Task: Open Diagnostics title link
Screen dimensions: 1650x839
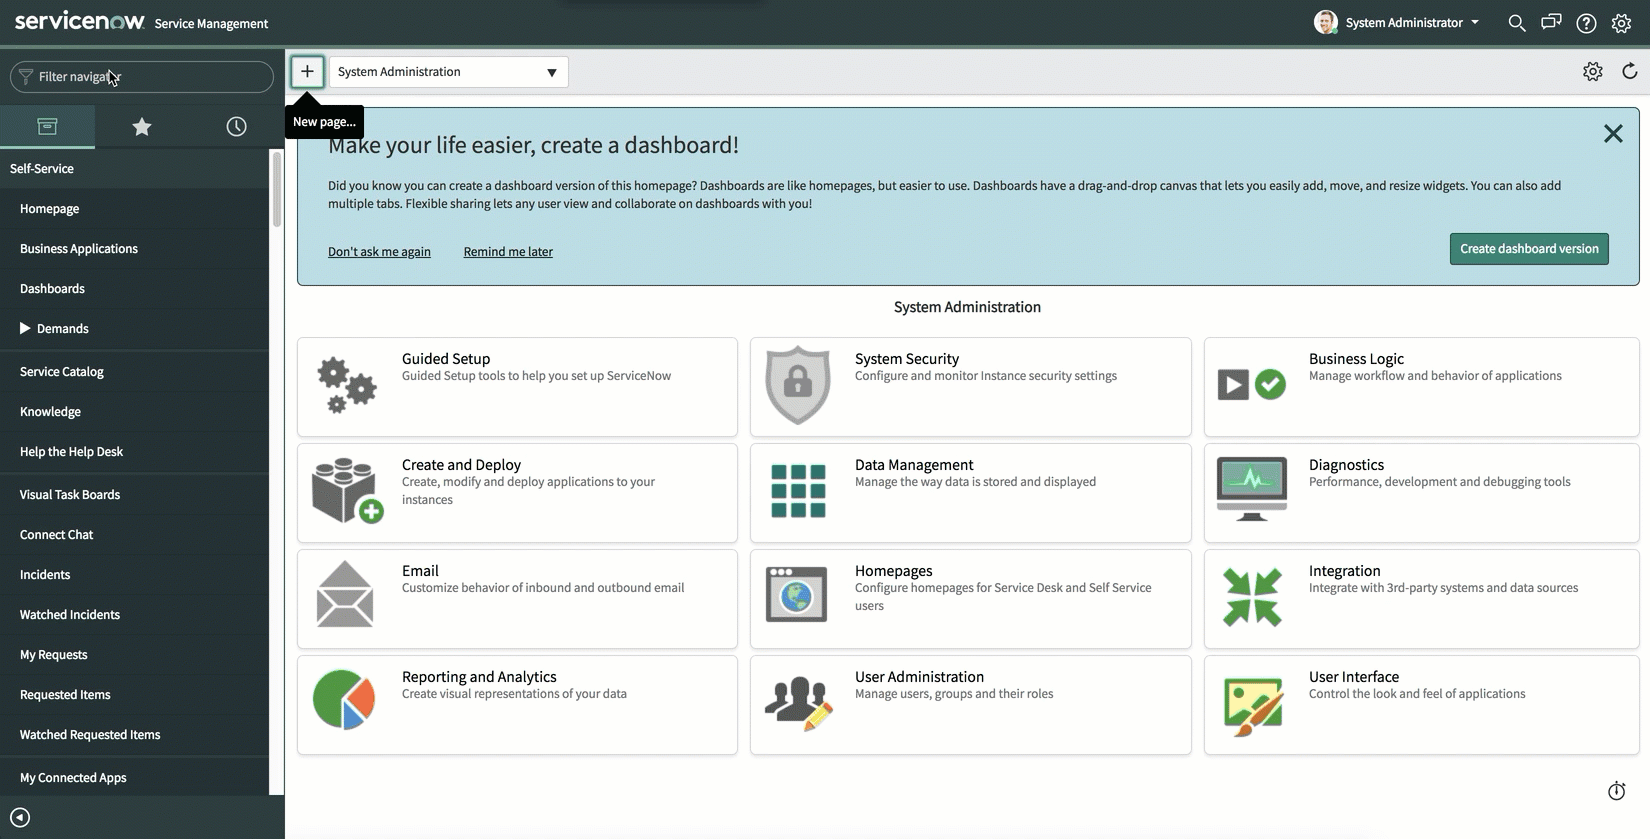Action: click(x=1346, y=465)
